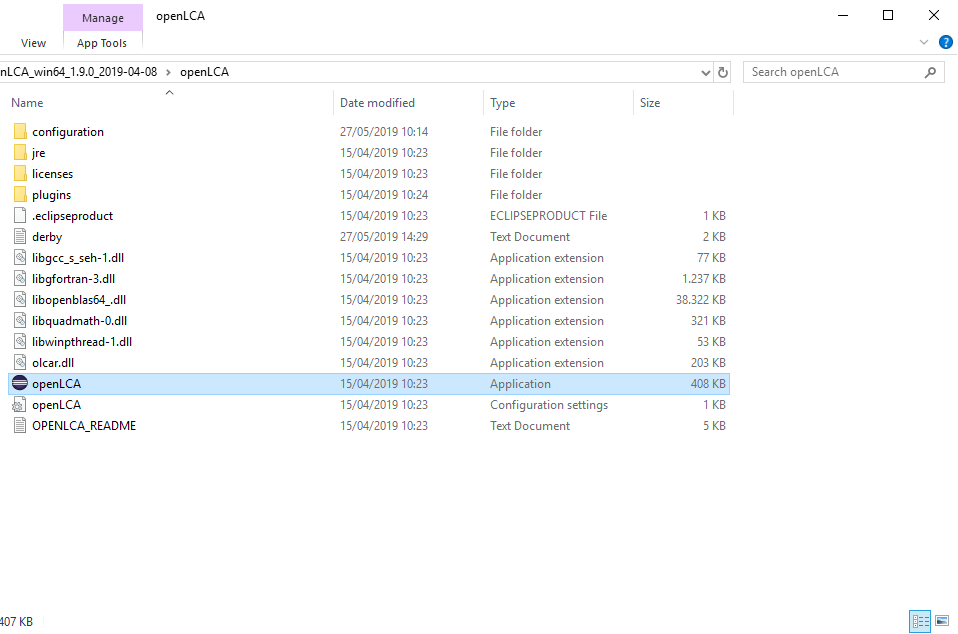Select the derby file name
Viewport: 958px width, 634px height.
point(47,236)
